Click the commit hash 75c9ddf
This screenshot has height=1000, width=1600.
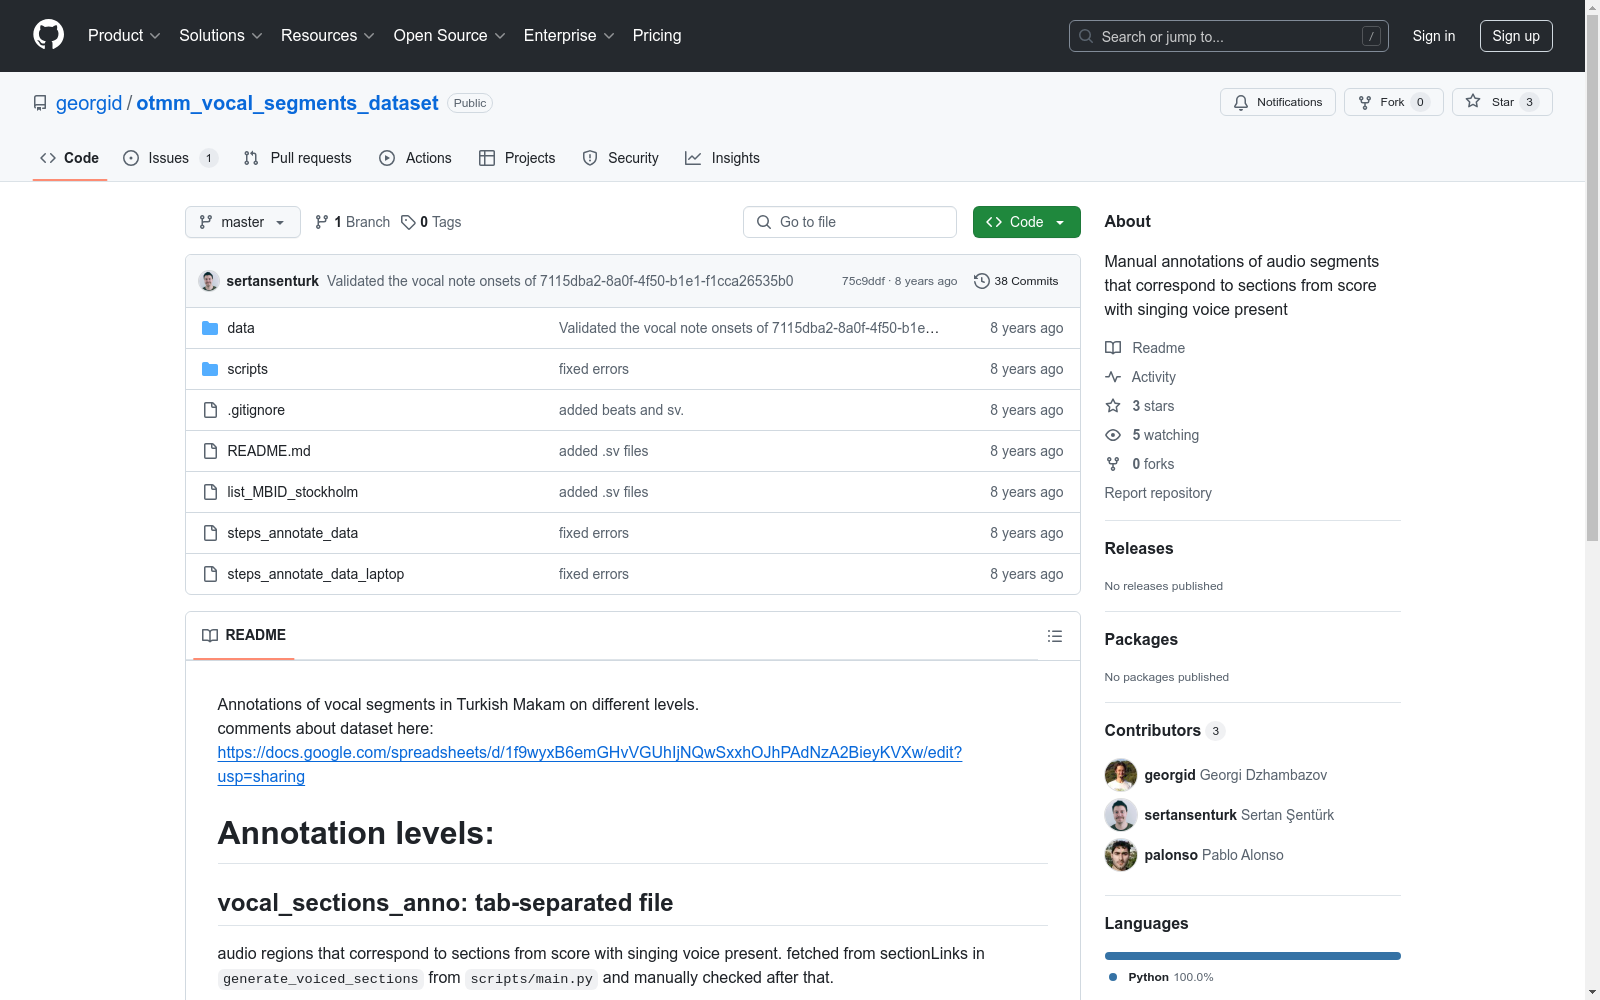pos(863,281)
